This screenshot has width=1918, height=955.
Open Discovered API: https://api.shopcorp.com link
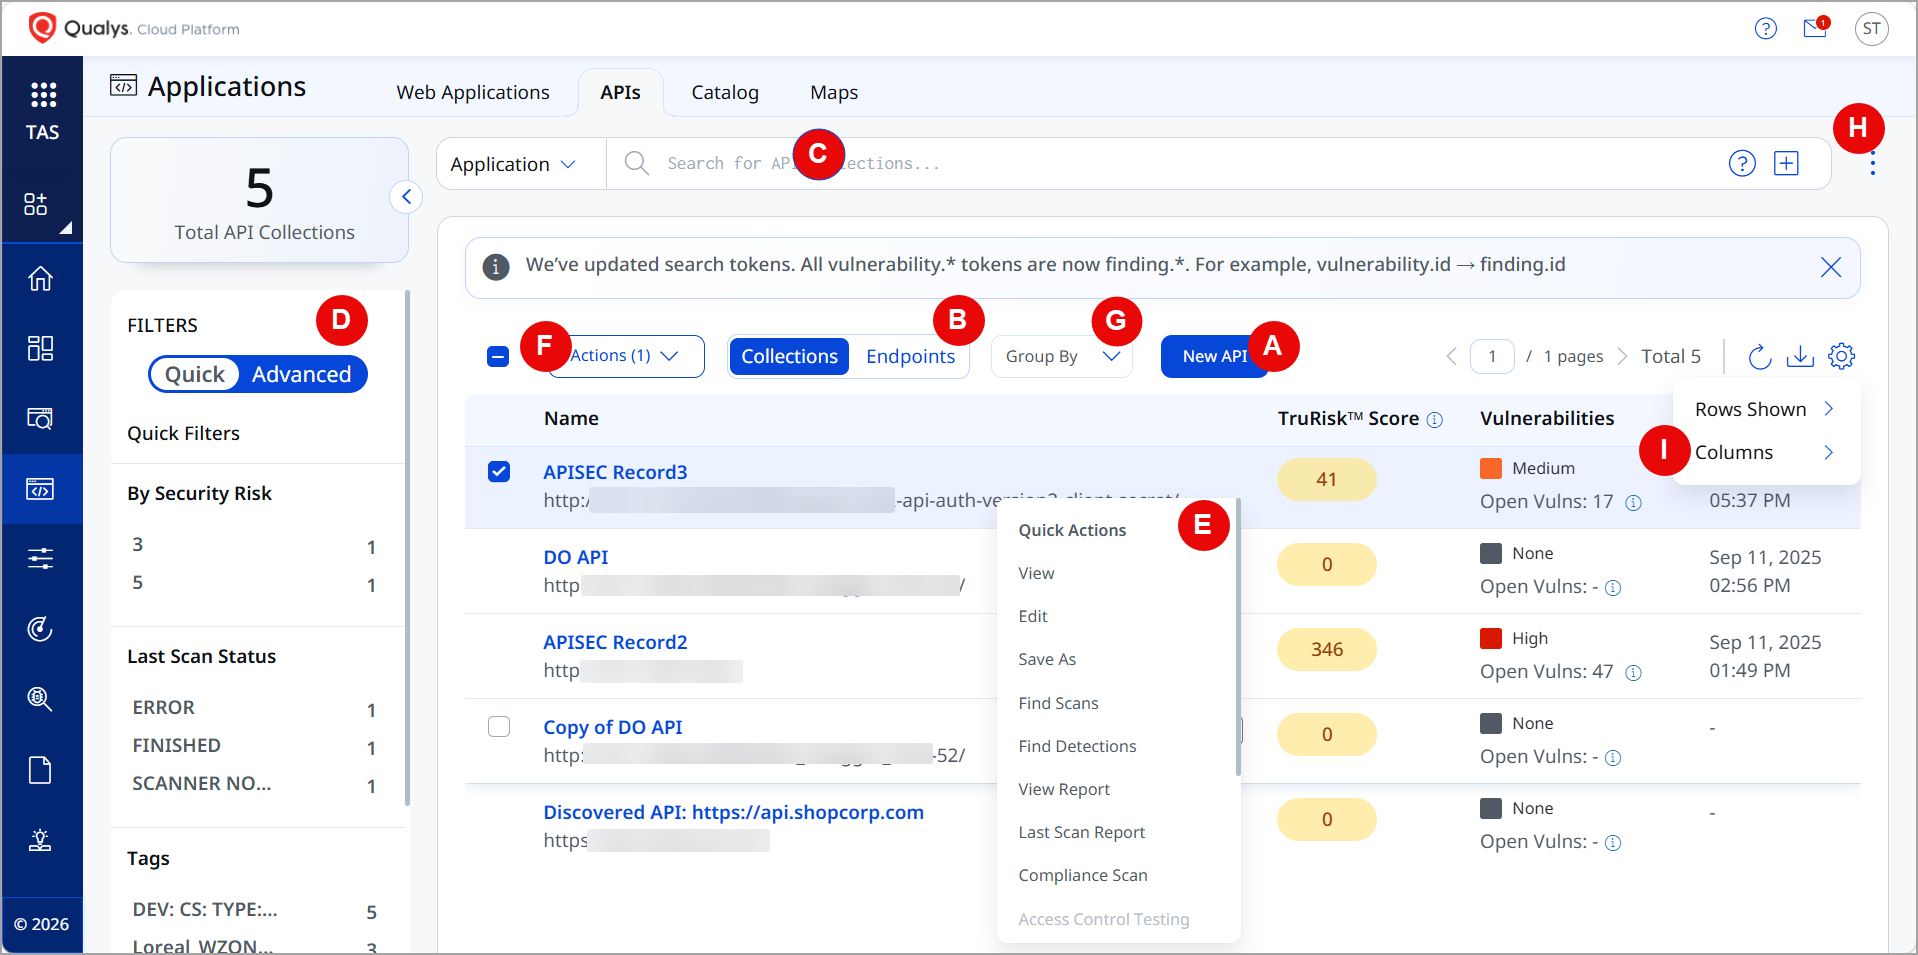click(733, 812)
